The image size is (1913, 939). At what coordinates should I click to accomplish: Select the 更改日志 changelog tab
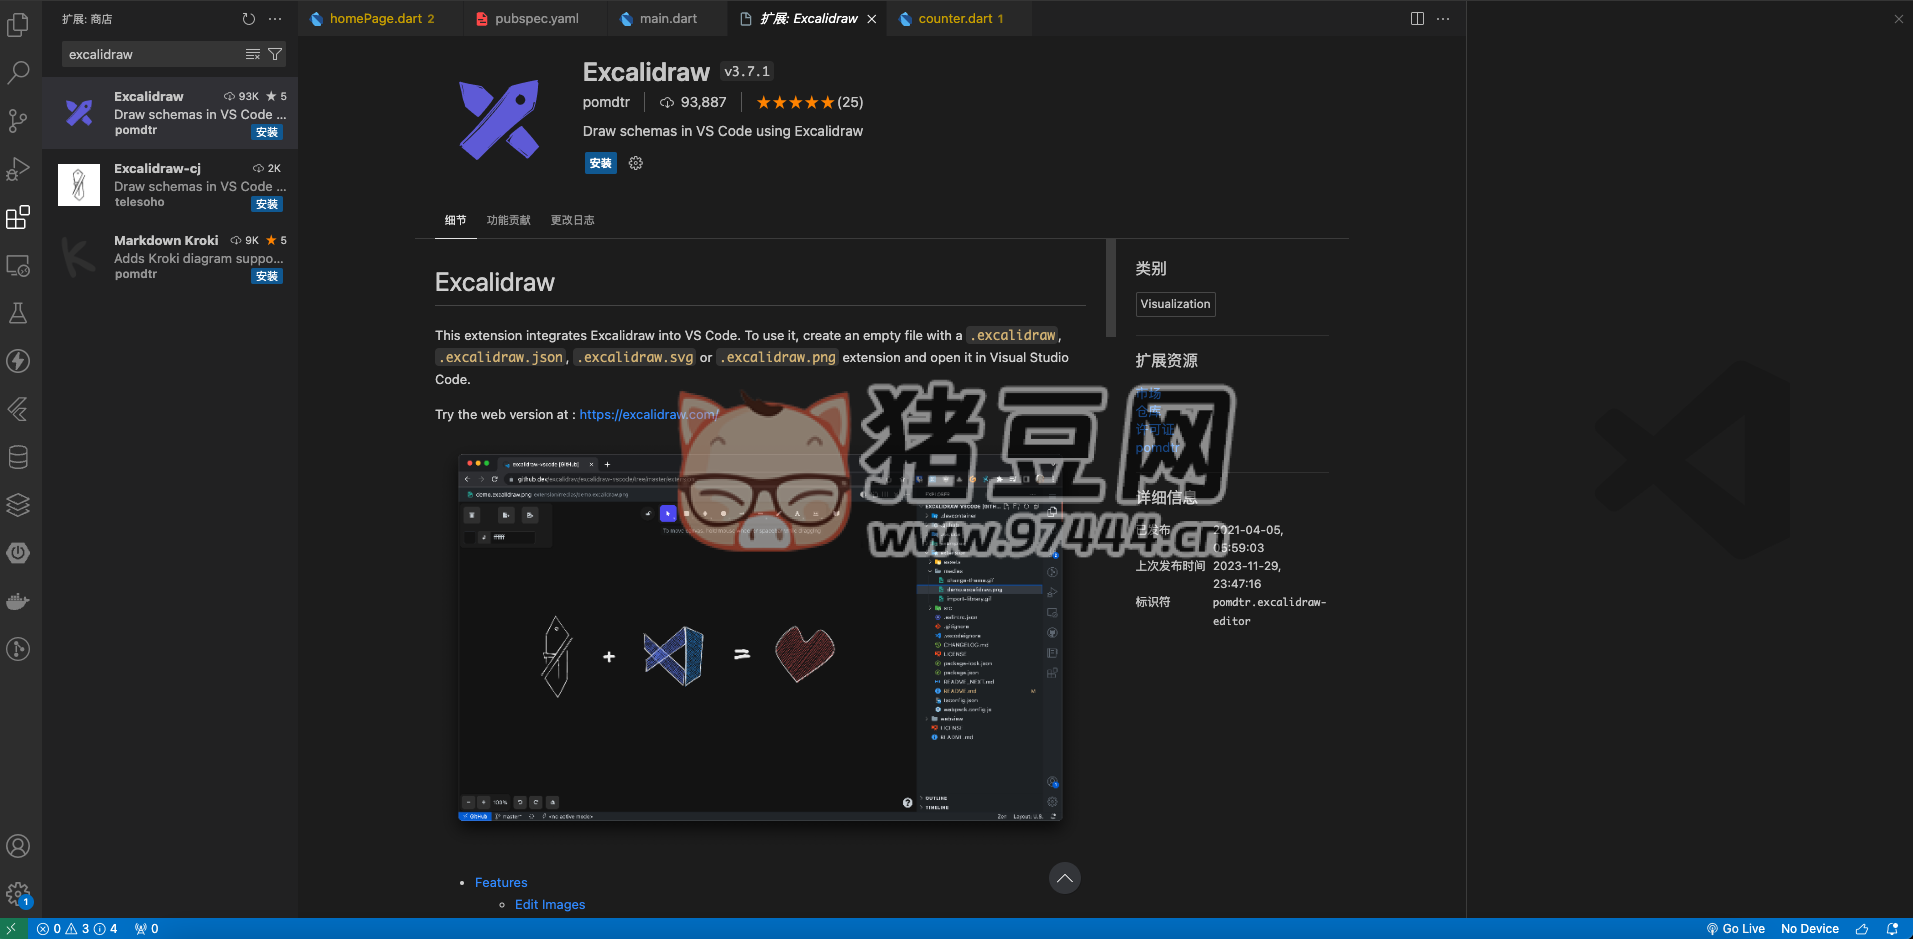click(572, 220)
